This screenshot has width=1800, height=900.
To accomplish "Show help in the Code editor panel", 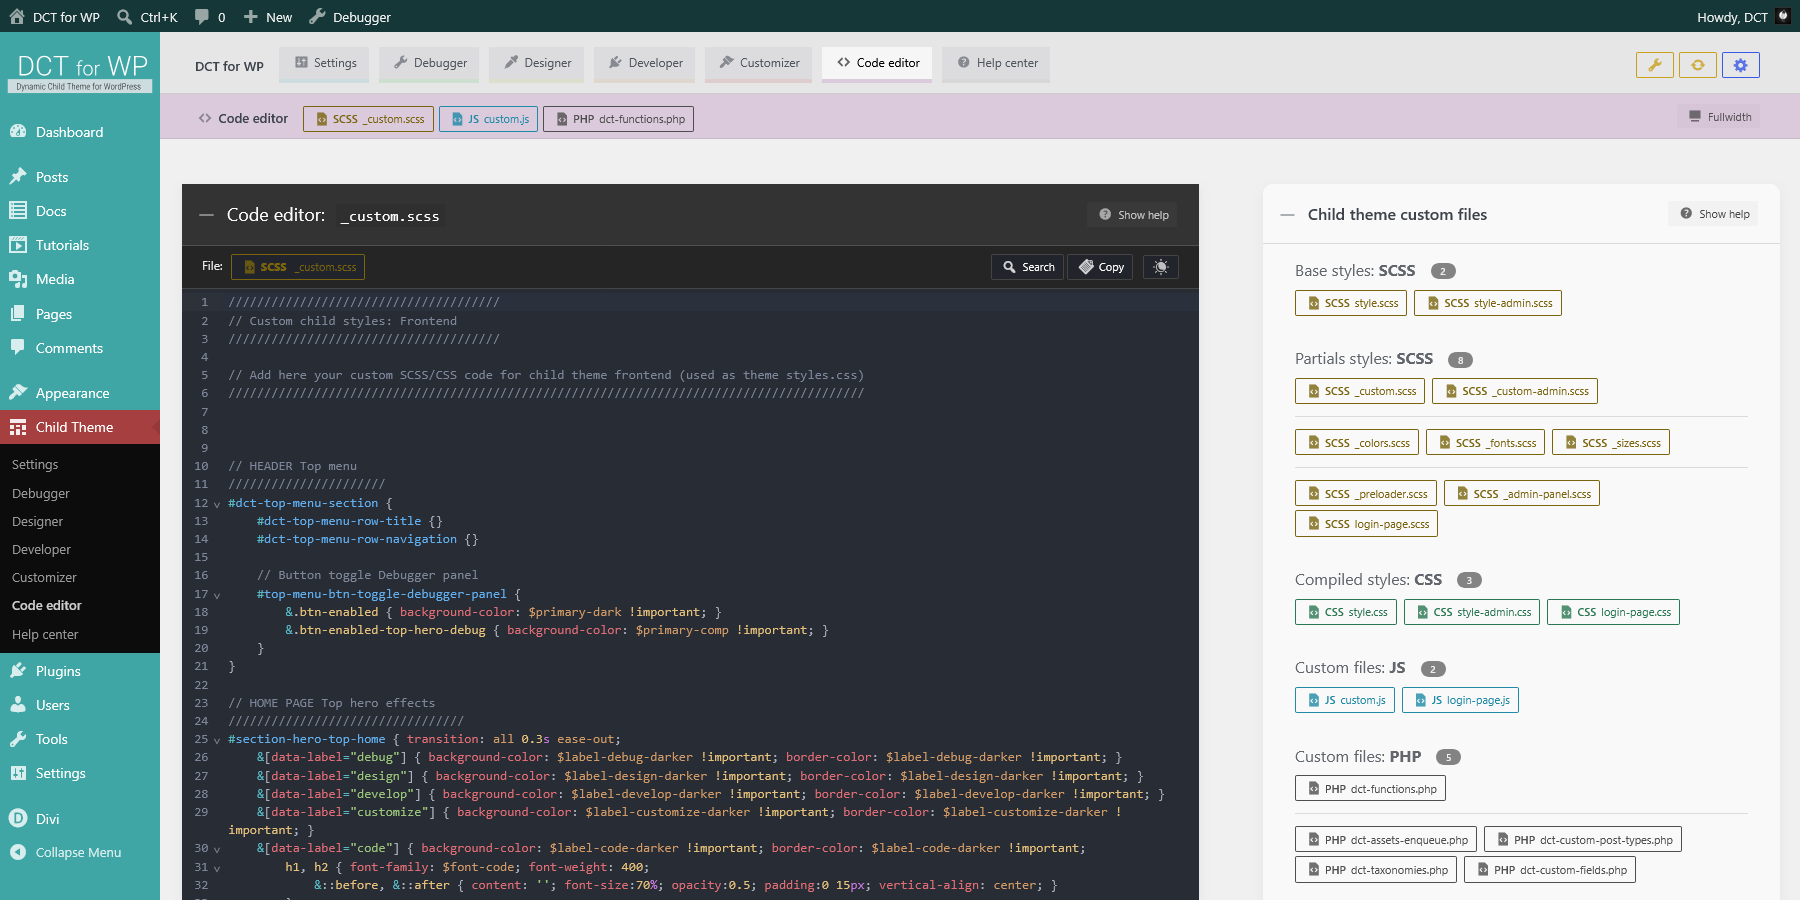I will [1133, 215].
